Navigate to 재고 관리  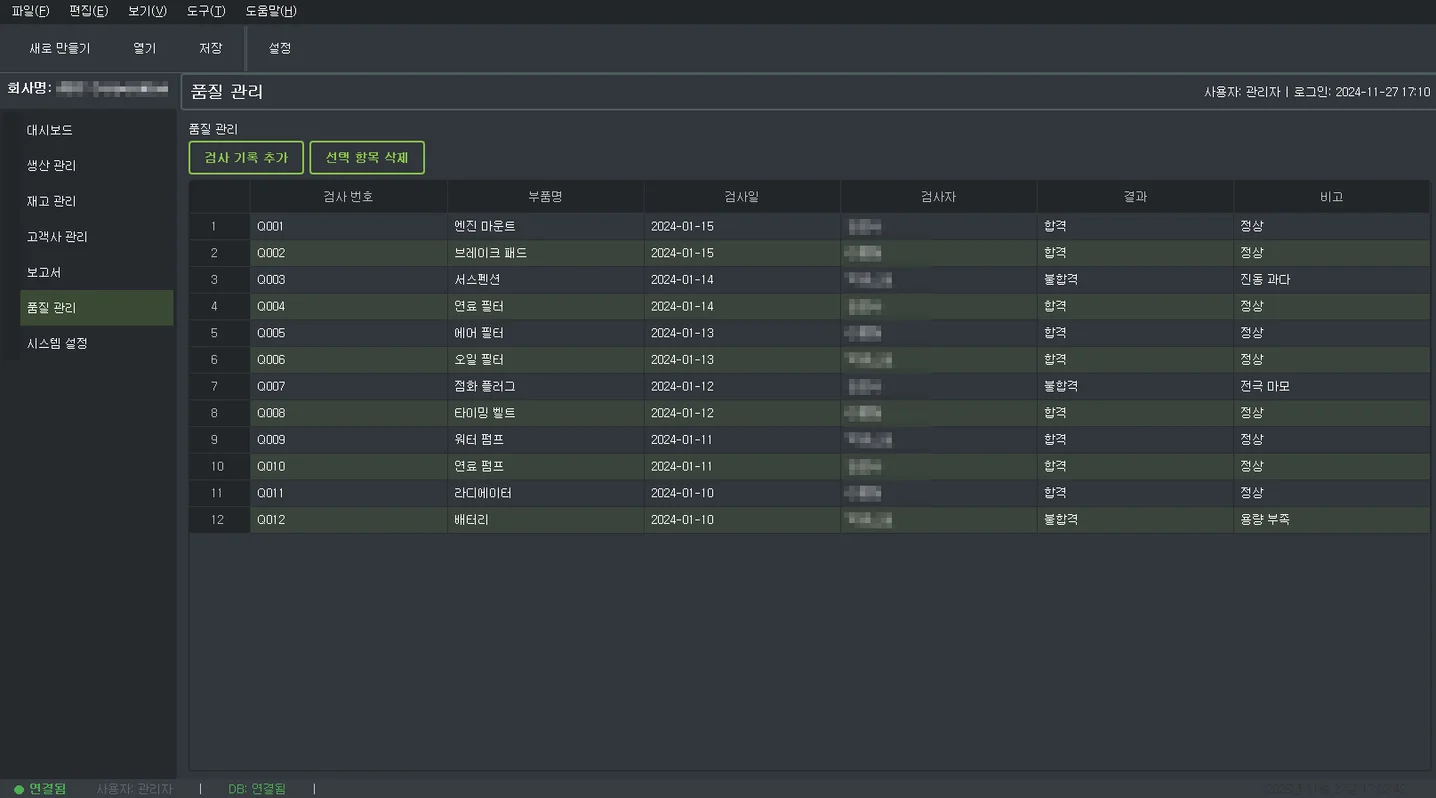coord(51,201)
